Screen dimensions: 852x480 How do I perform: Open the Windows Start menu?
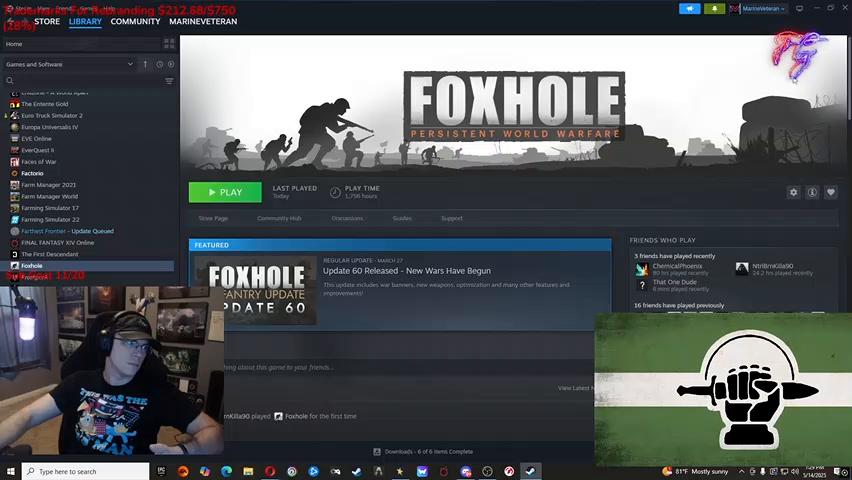point(10,471)
